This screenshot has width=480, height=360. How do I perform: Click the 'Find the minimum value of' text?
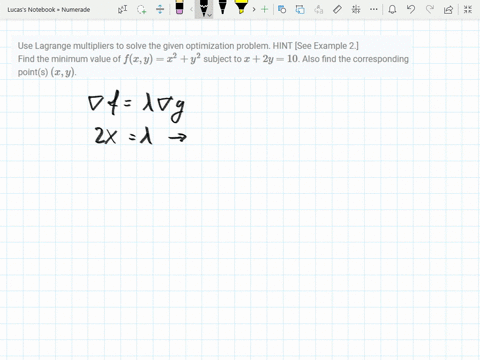(69, 59)
